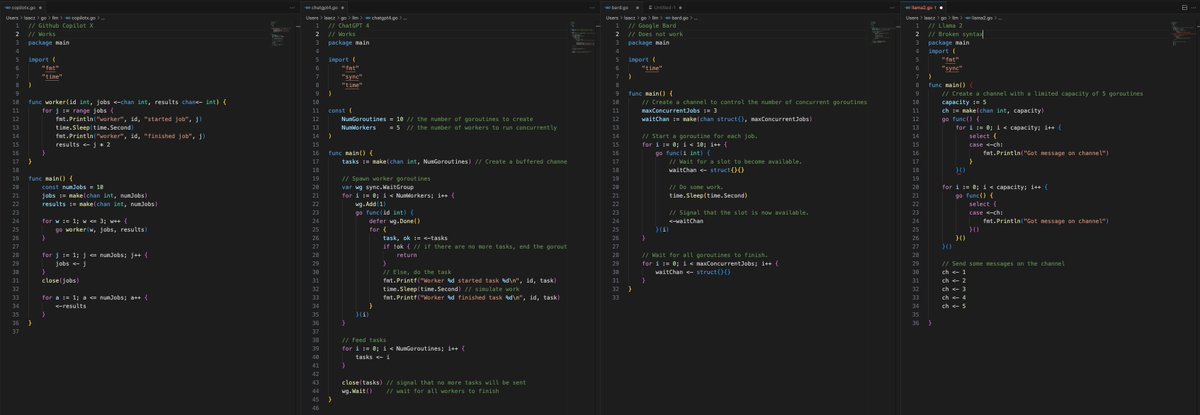1200x415 pixels.
Task: Click 'var wg sync.WaitGroup' line
Action: [x=377, y=186]
